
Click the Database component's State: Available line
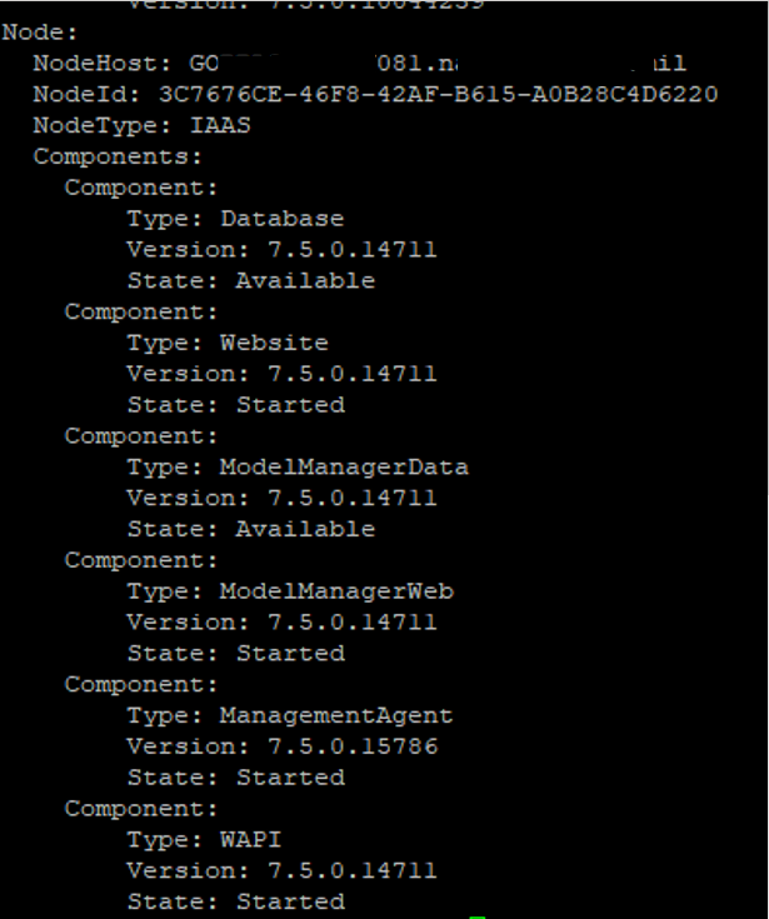[250, 281]
